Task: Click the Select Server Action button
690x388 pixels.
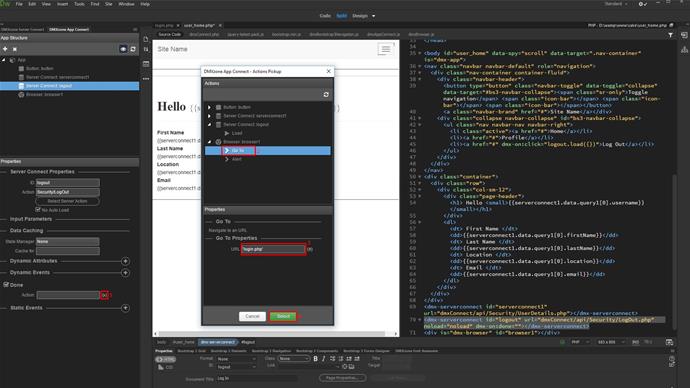Action: pyautogui.click(x=67, y=201)
